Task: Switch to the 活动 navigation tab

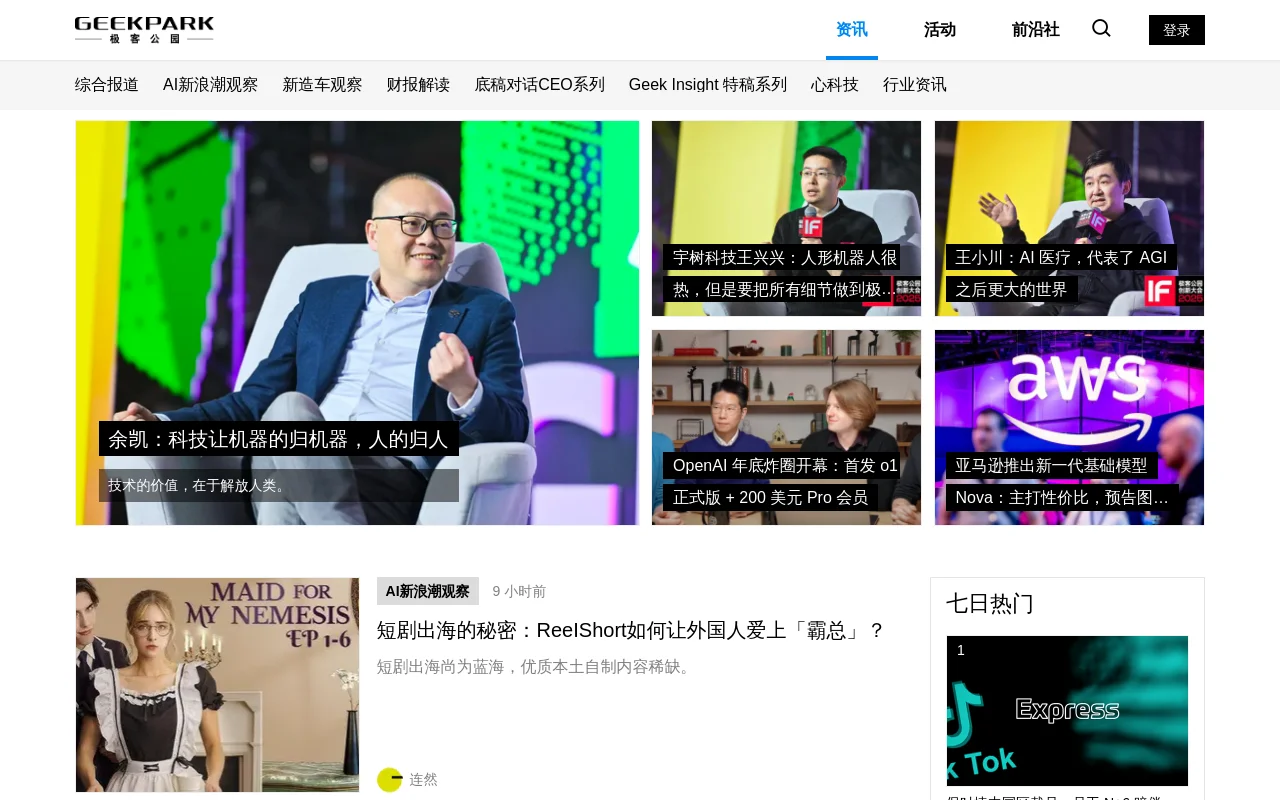Action: [x=940, y=30]
